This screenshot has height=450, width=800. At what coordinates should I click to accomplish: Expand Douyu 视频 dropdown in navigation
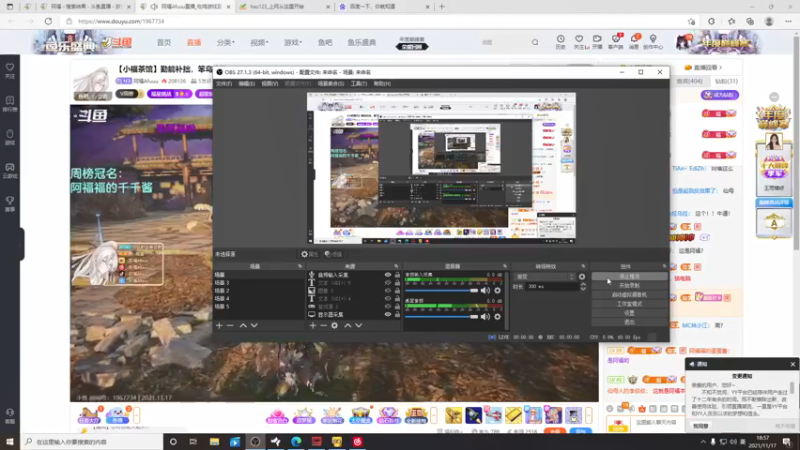259,42
